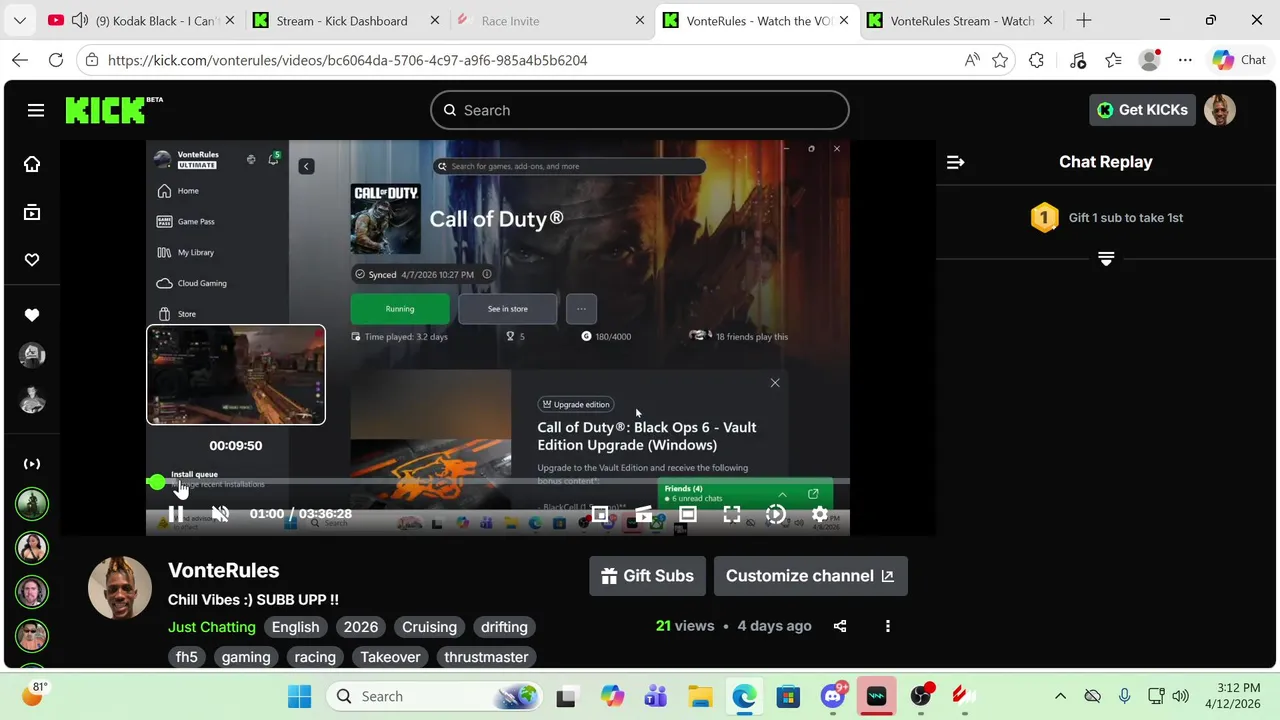Viewport: 1280px width, 720px height.
Task: Enable picture-in-picture mode in player
Action: 599,514
